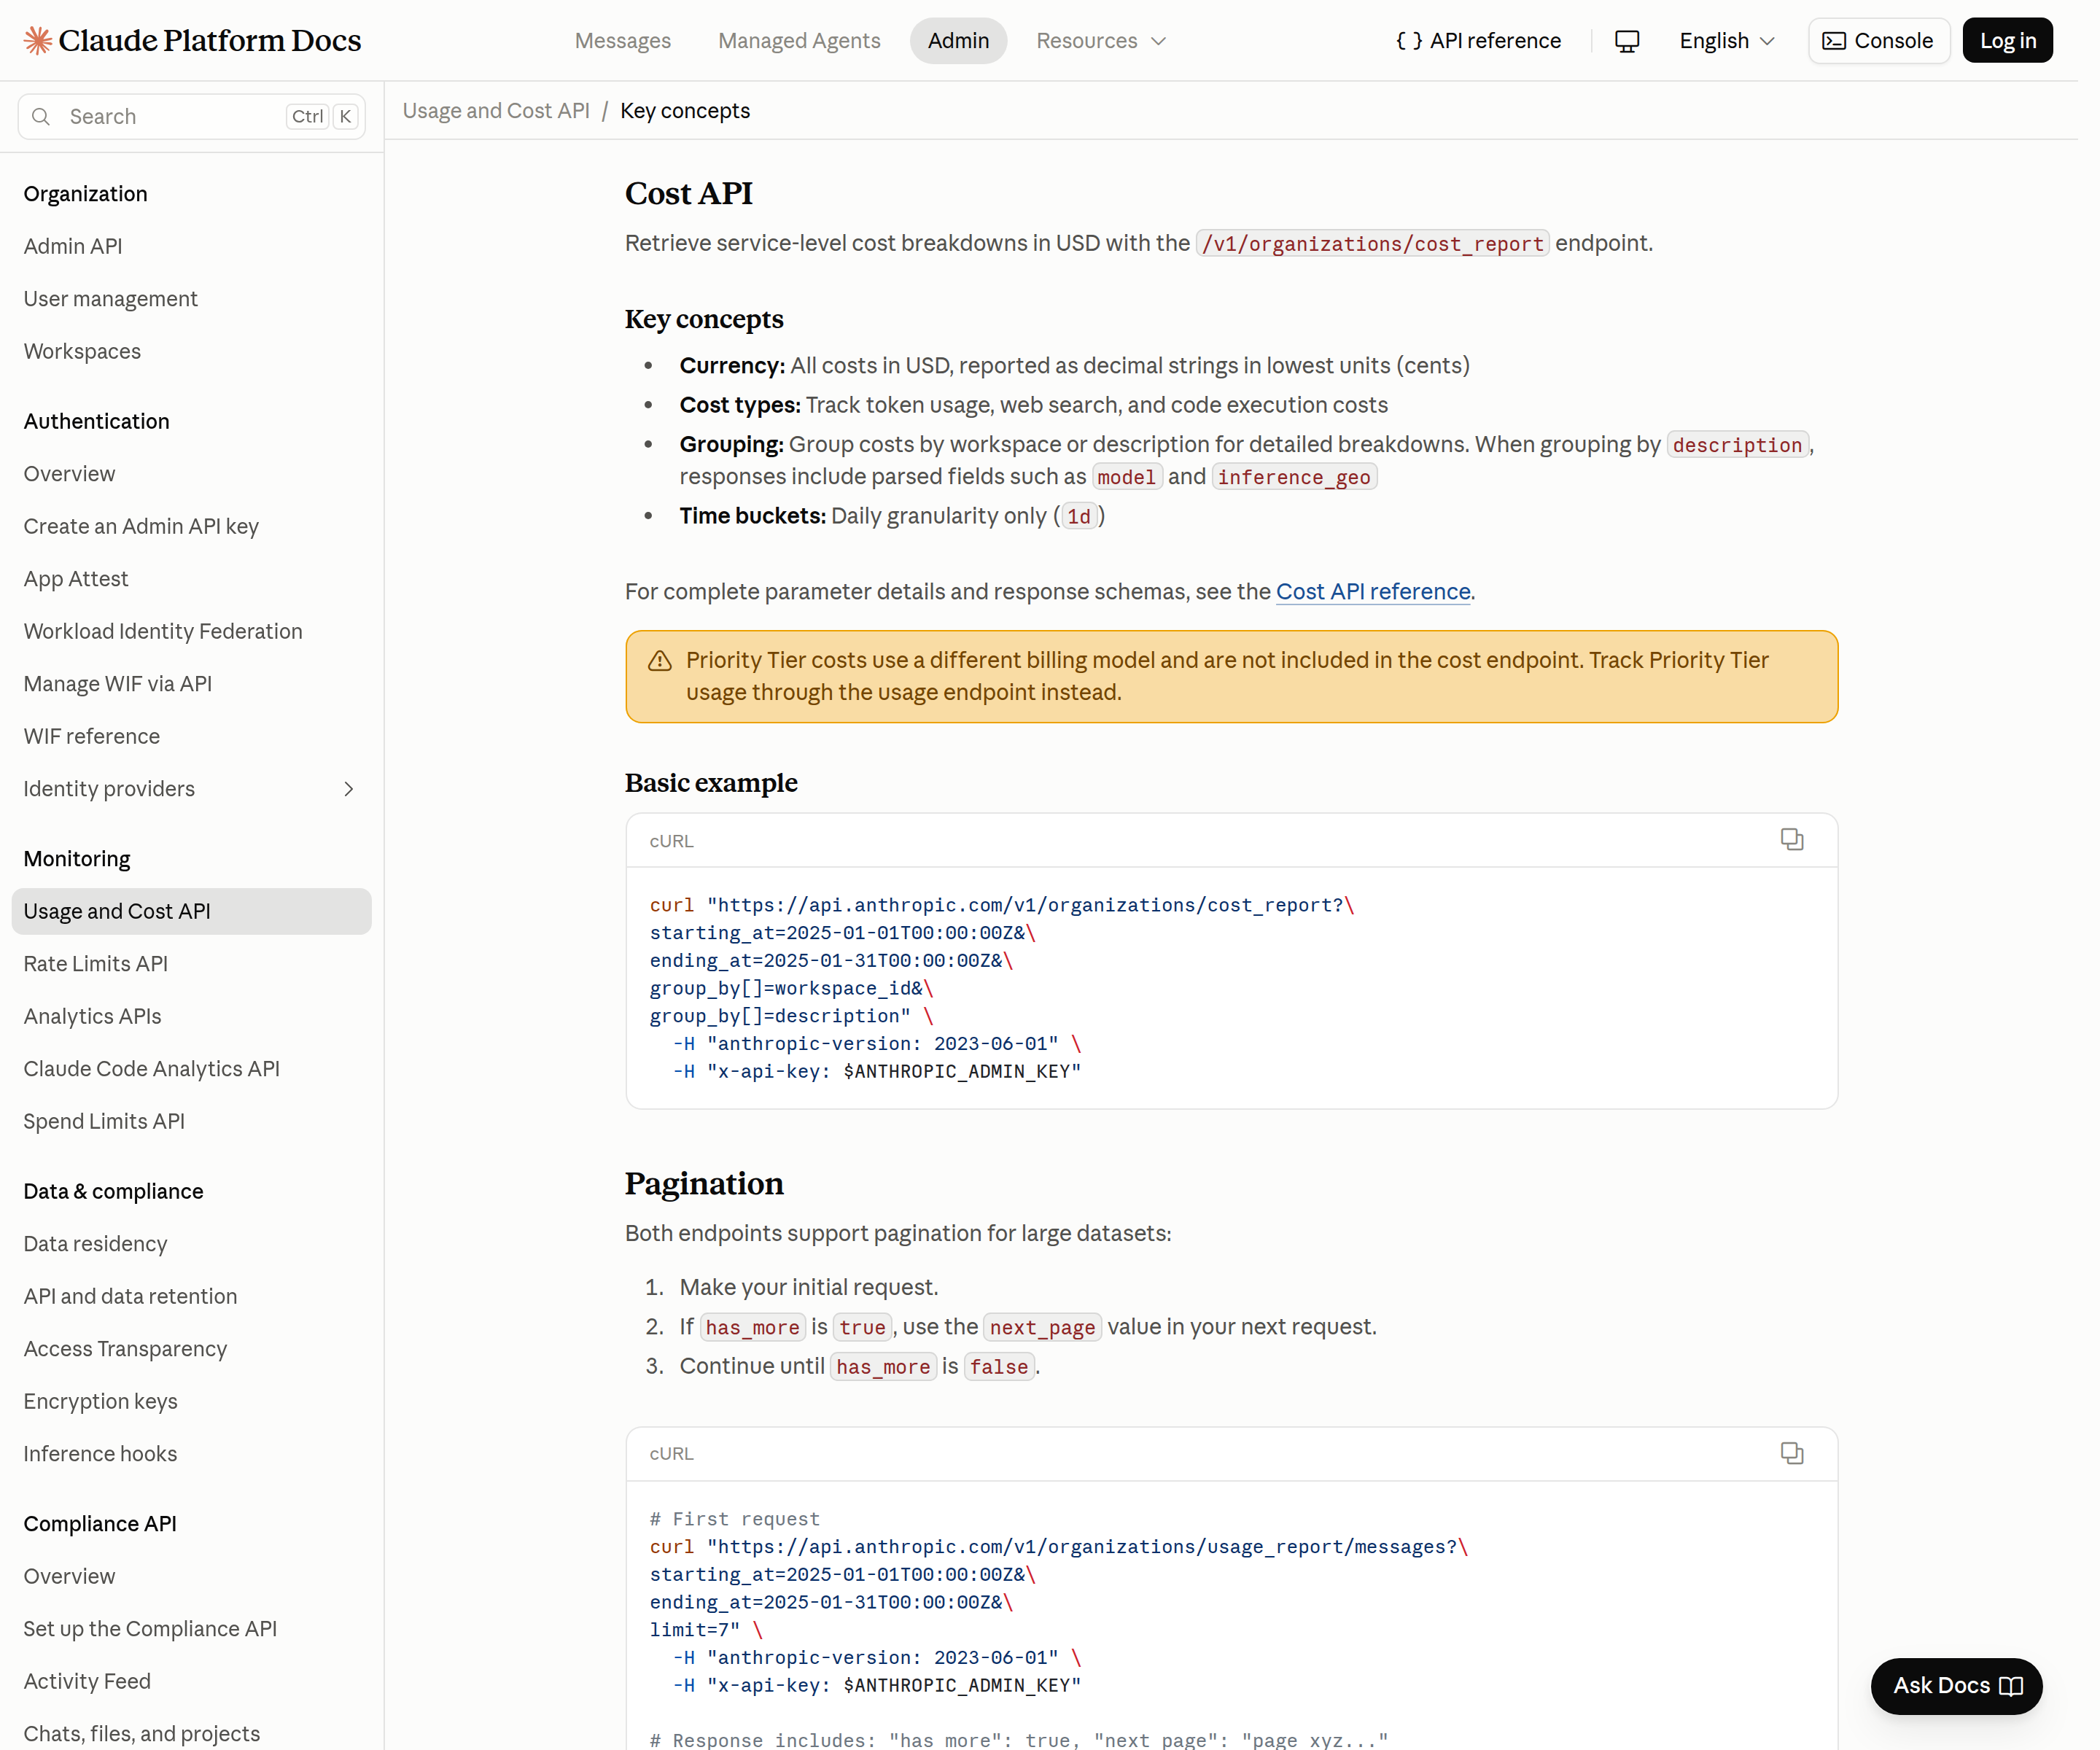The height and width of the screenshot is (1750, 2100).
Task: Switch to the Messages tab
Action: coord(629,41)
